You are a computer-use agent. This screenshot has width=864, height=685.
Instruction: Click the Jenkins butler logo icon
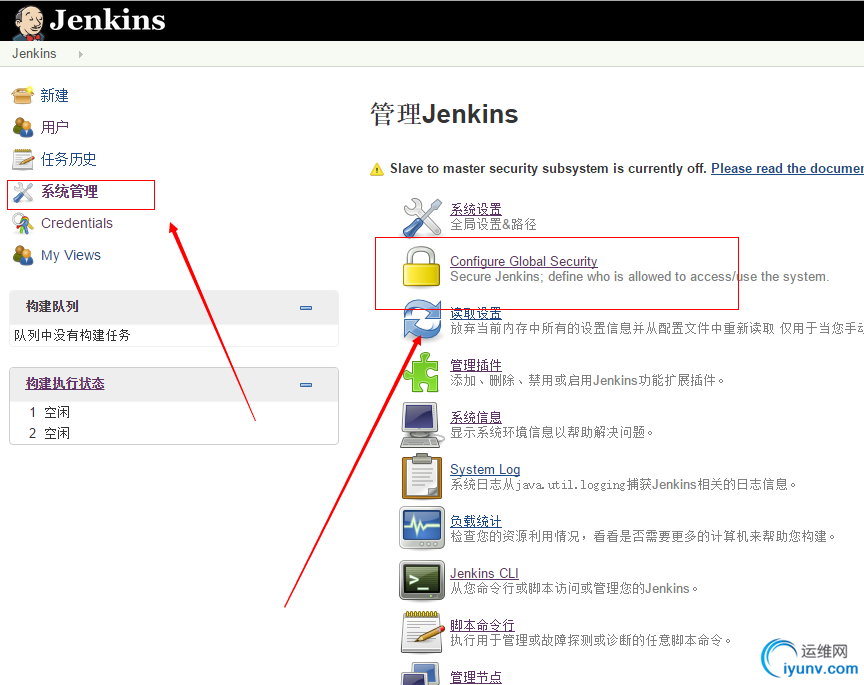pos(29,22)
